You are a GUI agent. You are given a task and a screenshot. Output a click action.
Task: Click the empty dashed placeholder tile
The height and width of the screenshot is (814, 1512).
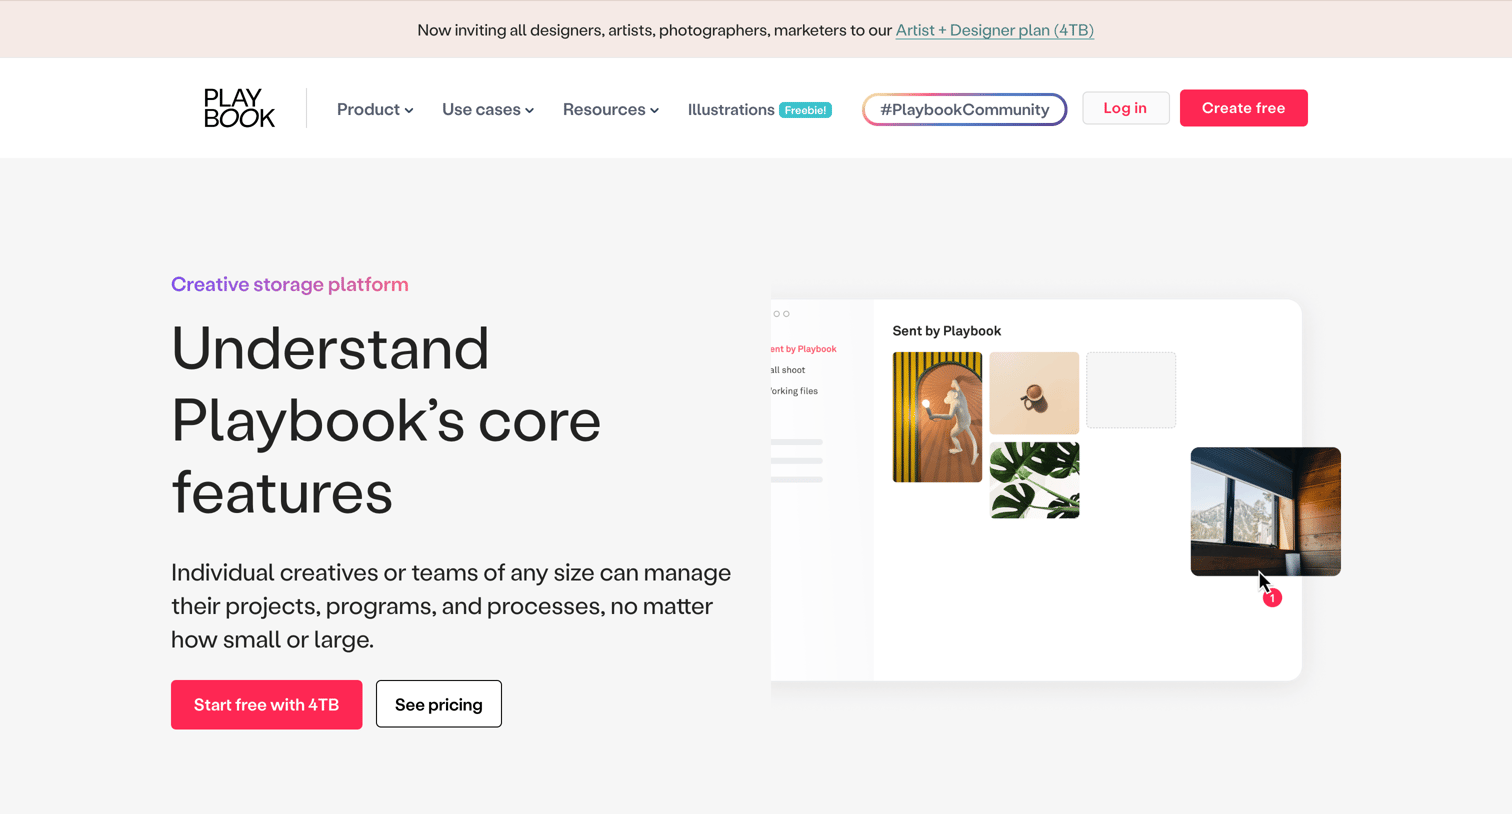[1131, 390]
